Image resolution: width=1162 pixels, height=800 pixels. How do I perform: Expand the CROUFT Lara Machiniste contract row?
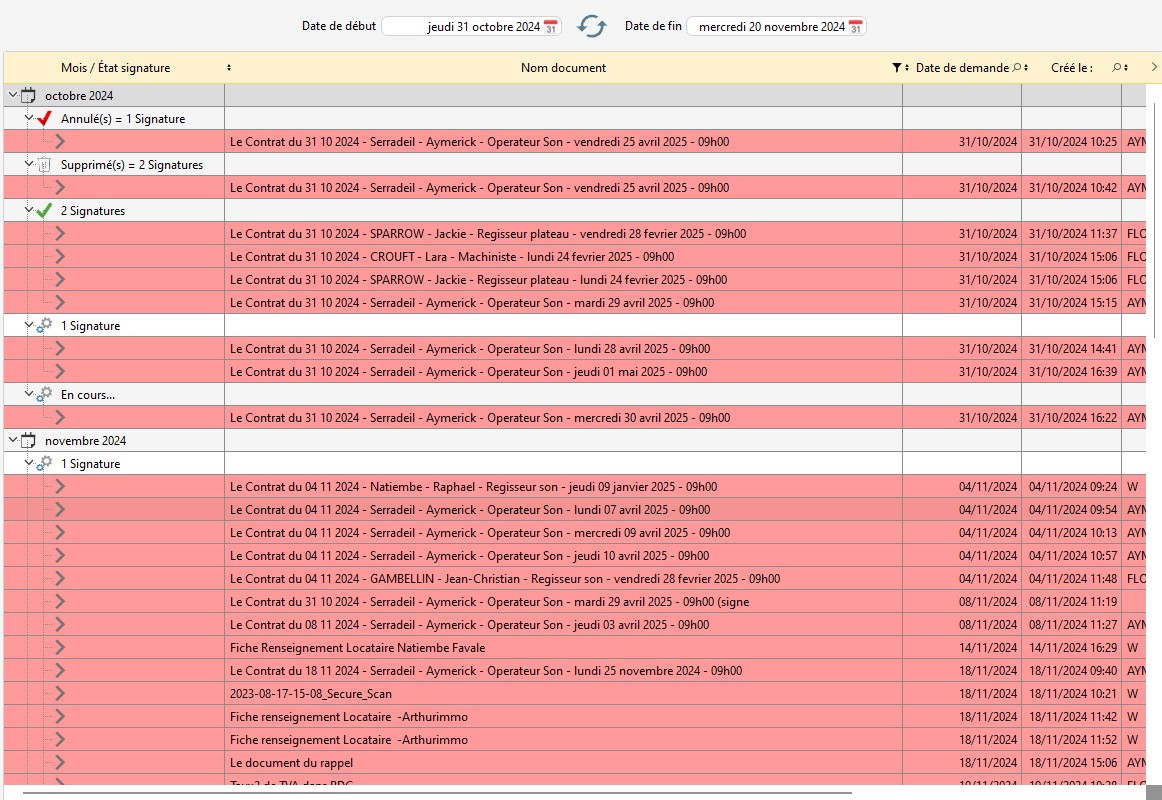click(60, 257)
